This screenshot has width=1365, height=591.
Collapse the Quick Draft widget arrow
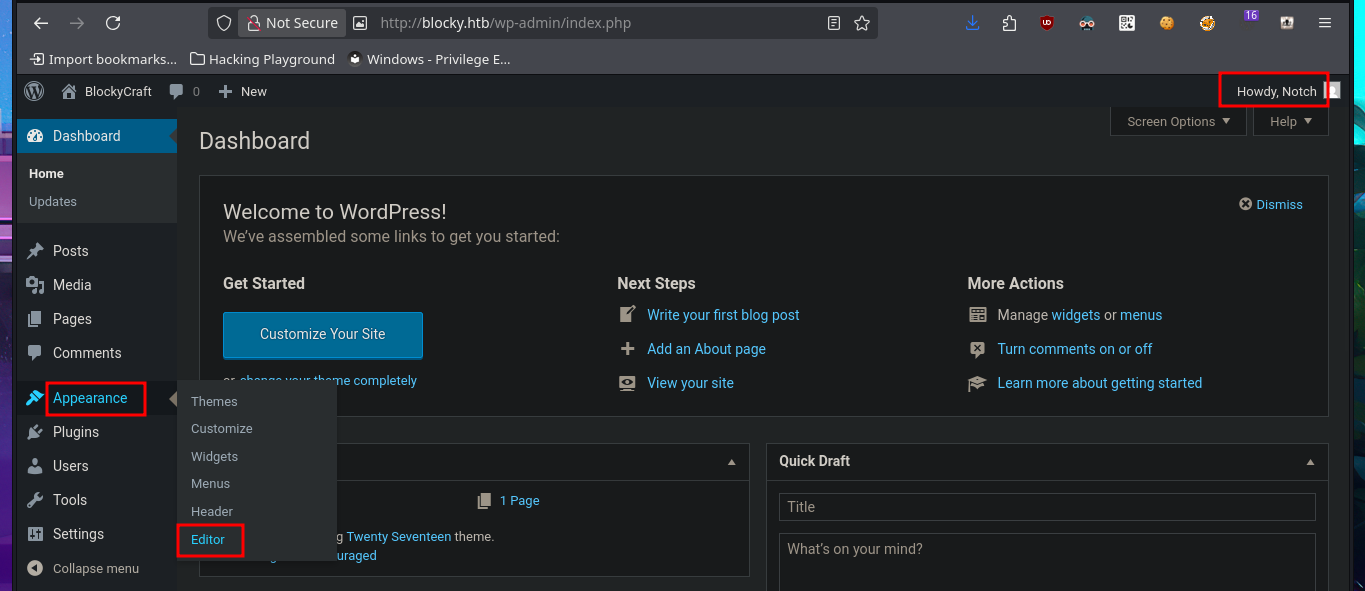click(1310, 462)
